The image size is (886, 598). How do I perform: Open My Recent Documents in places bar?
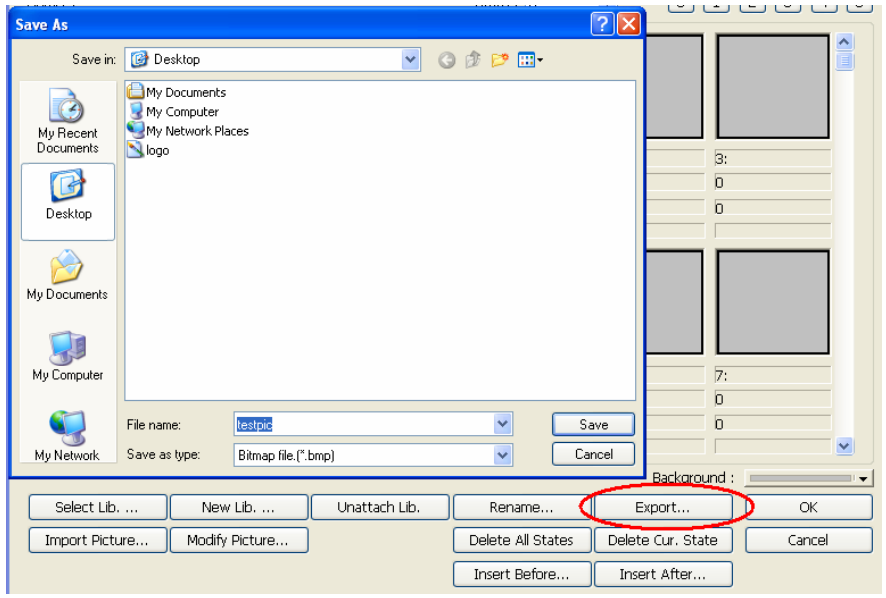(68, 122)
